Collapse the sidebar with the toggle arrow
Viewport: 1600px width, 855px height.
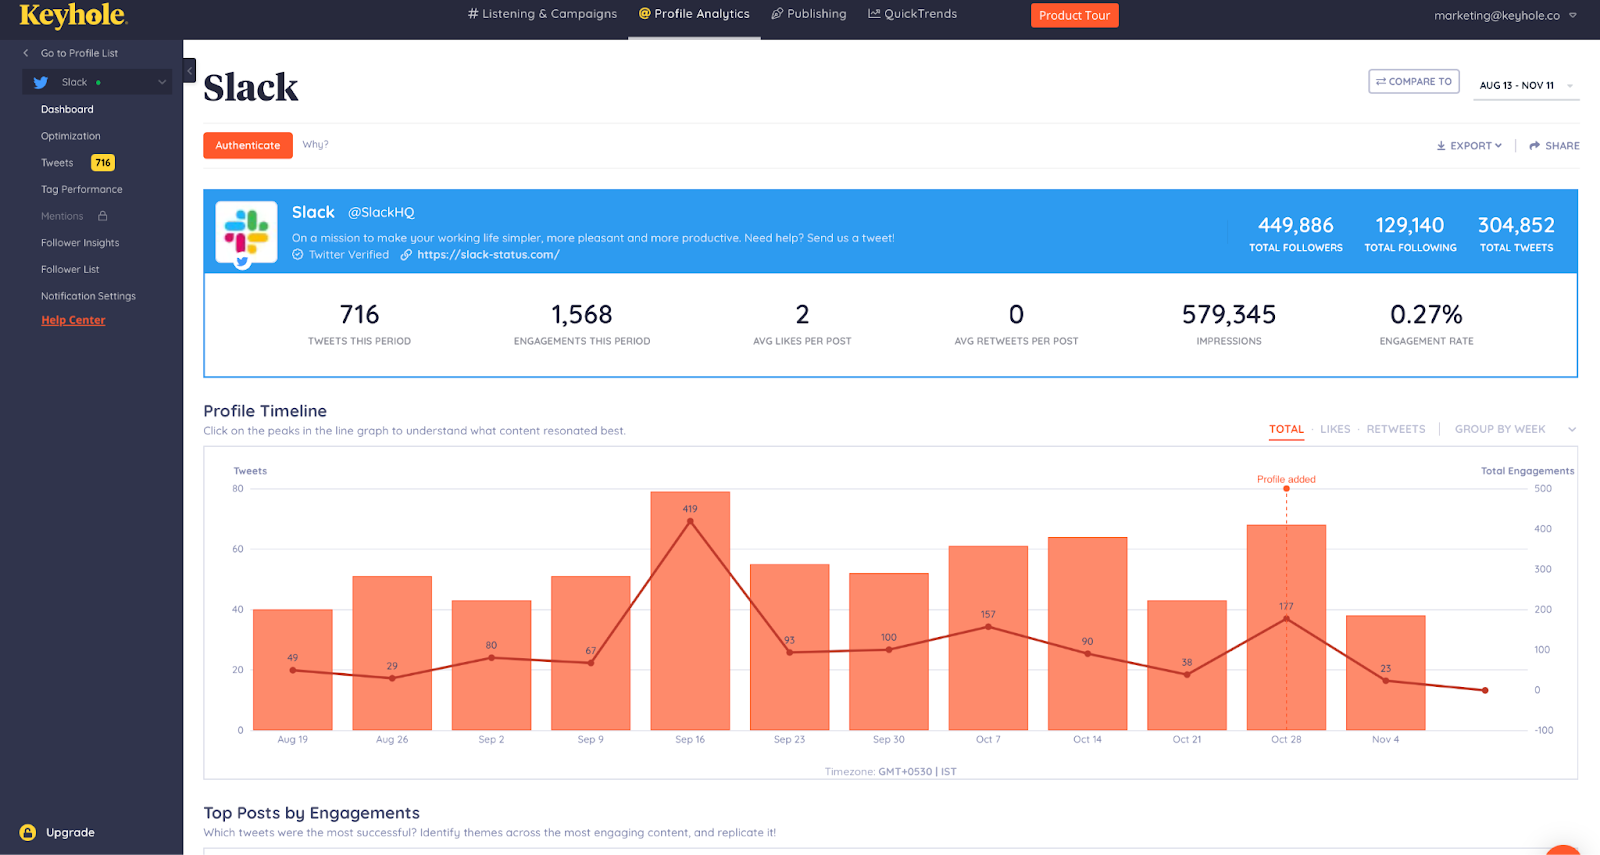(x=189, y=71)
